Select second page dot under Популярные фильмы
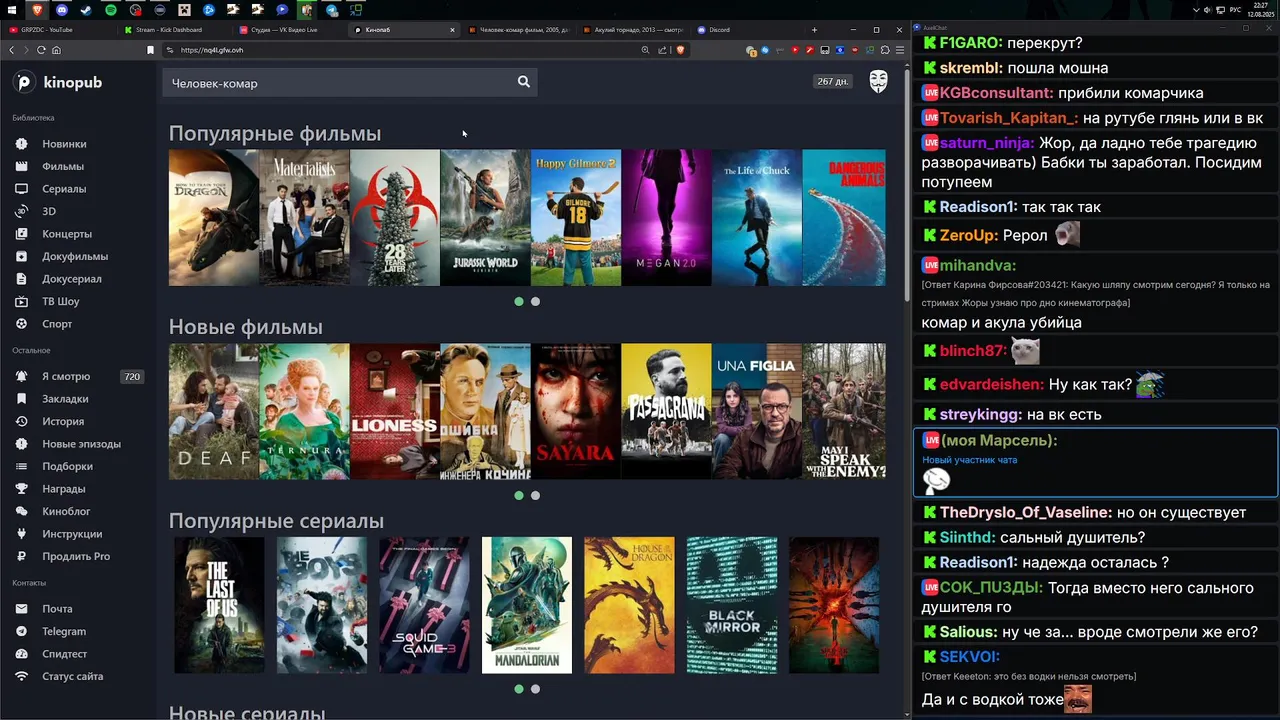The width and height of the screenshot is (1280, 720). [535, 301]
